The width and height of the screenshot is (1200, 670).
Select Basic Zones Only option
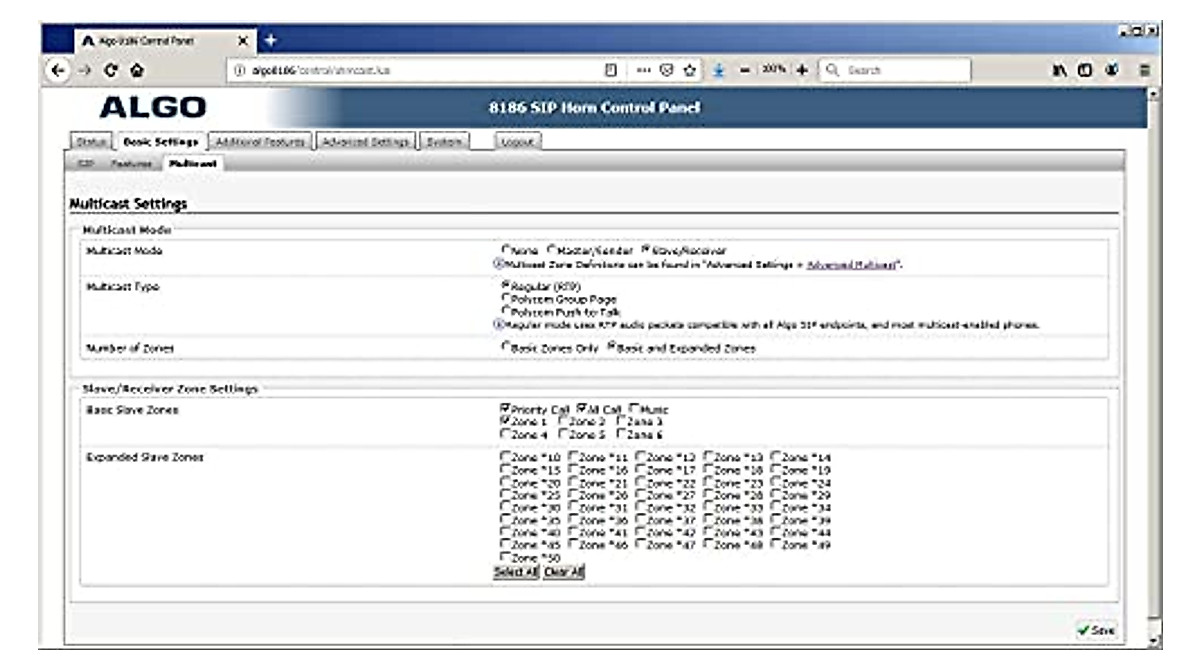505,348
